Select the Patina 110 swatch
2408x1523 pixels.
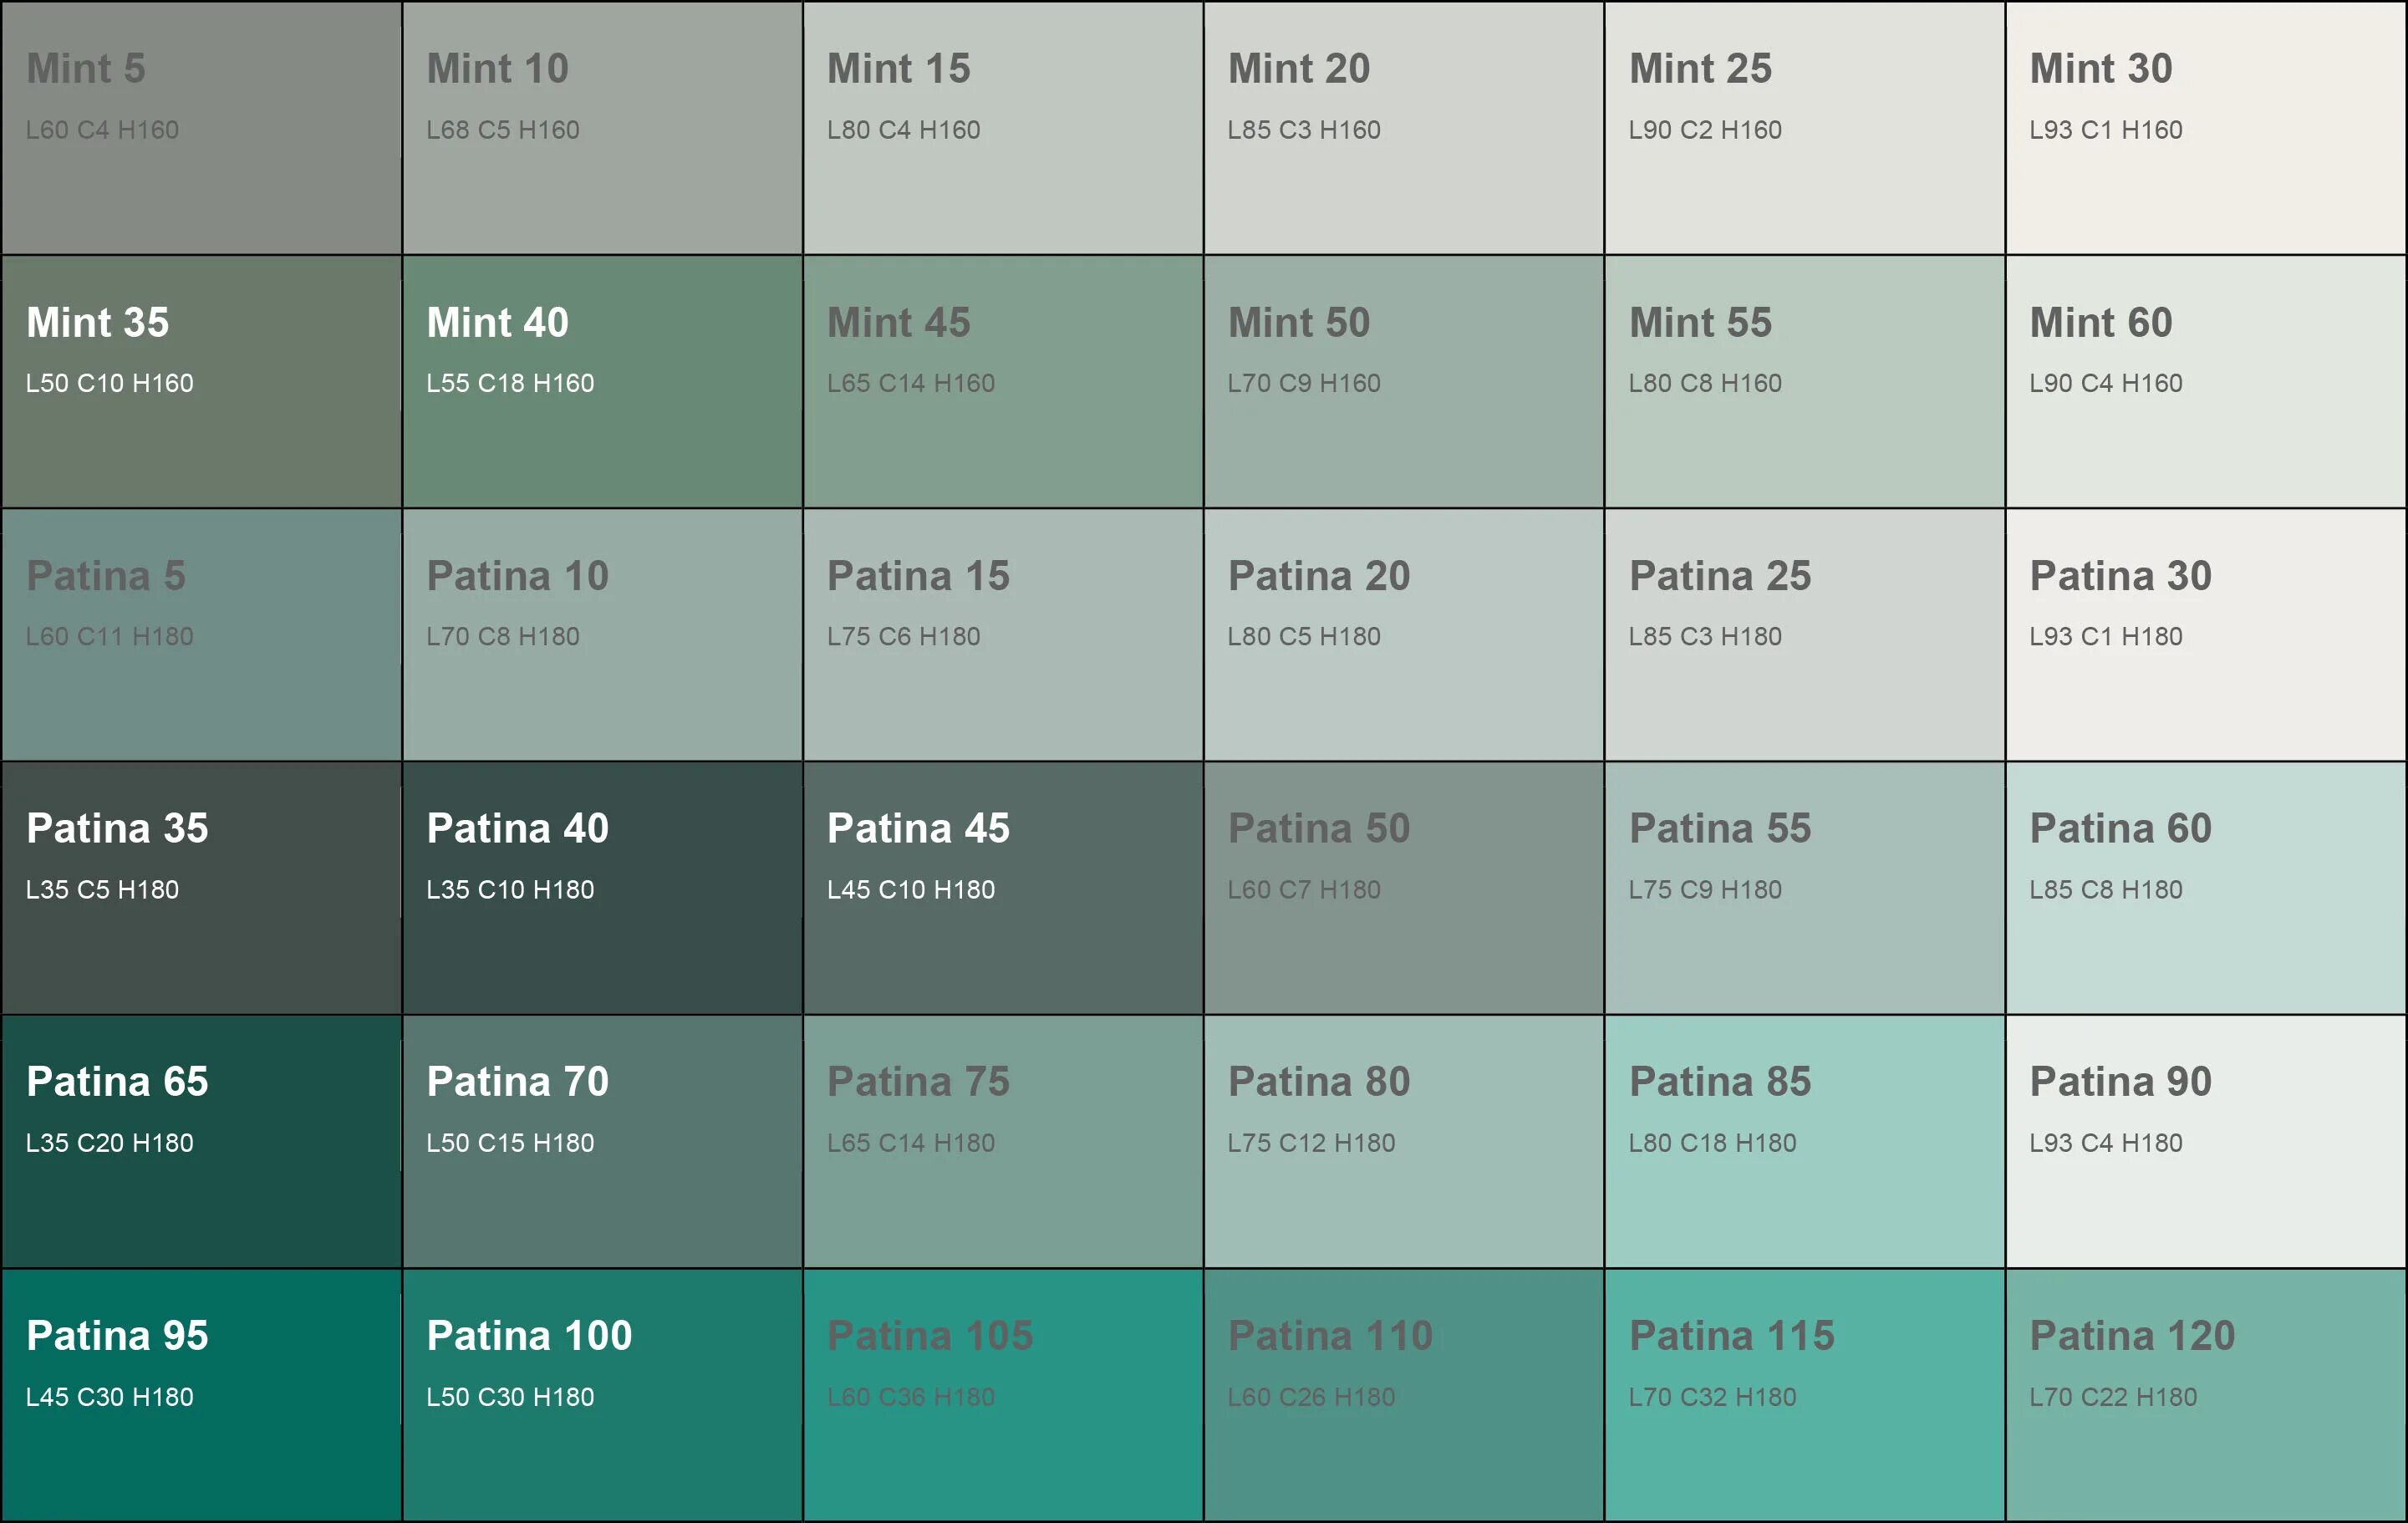(1403, 1395)
